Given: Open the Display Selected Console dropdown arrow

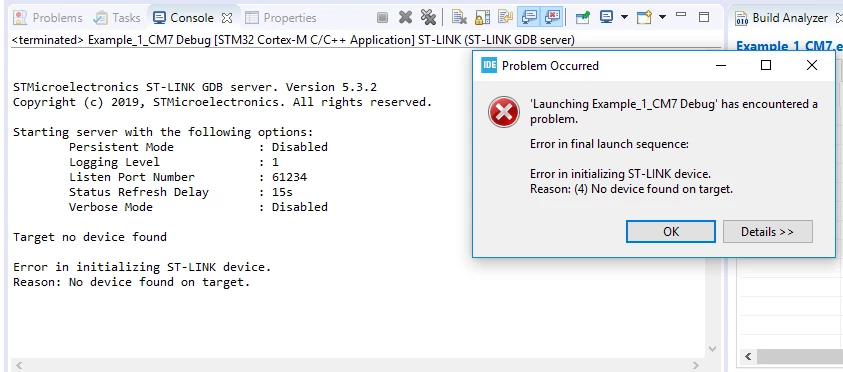Looking at the screenshot, I should (624, 17).
